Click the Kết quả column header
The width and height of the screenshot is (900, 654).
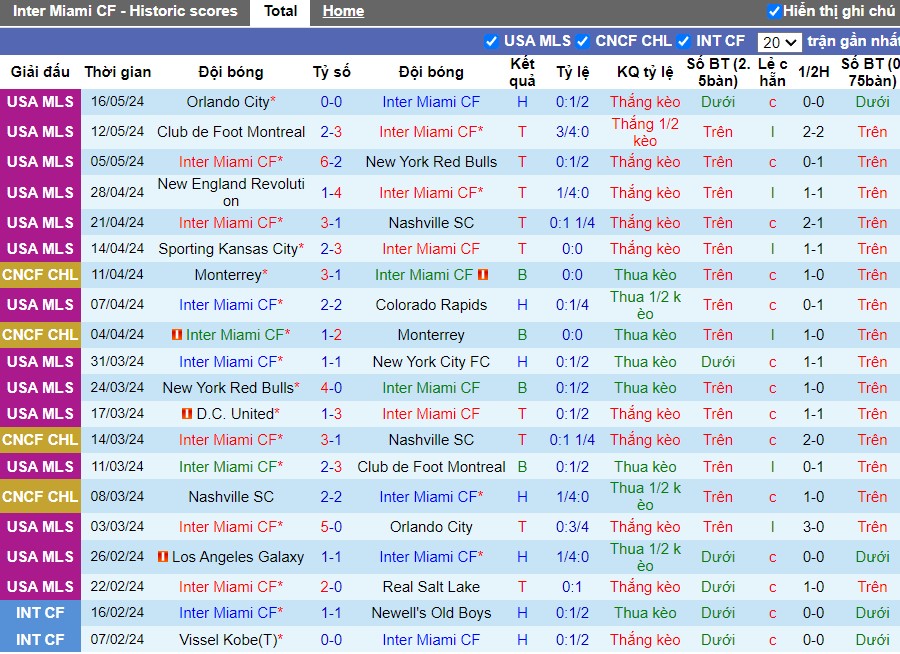pyautogui.click(x=522, y=72)
